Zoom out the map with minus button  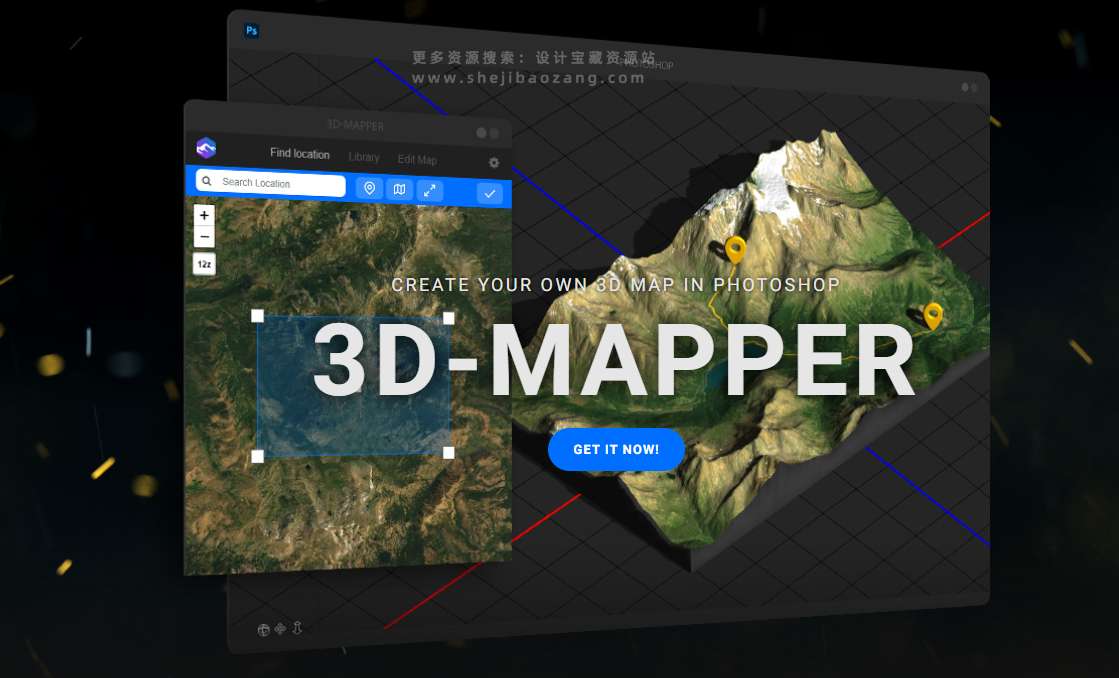[204, 236]
